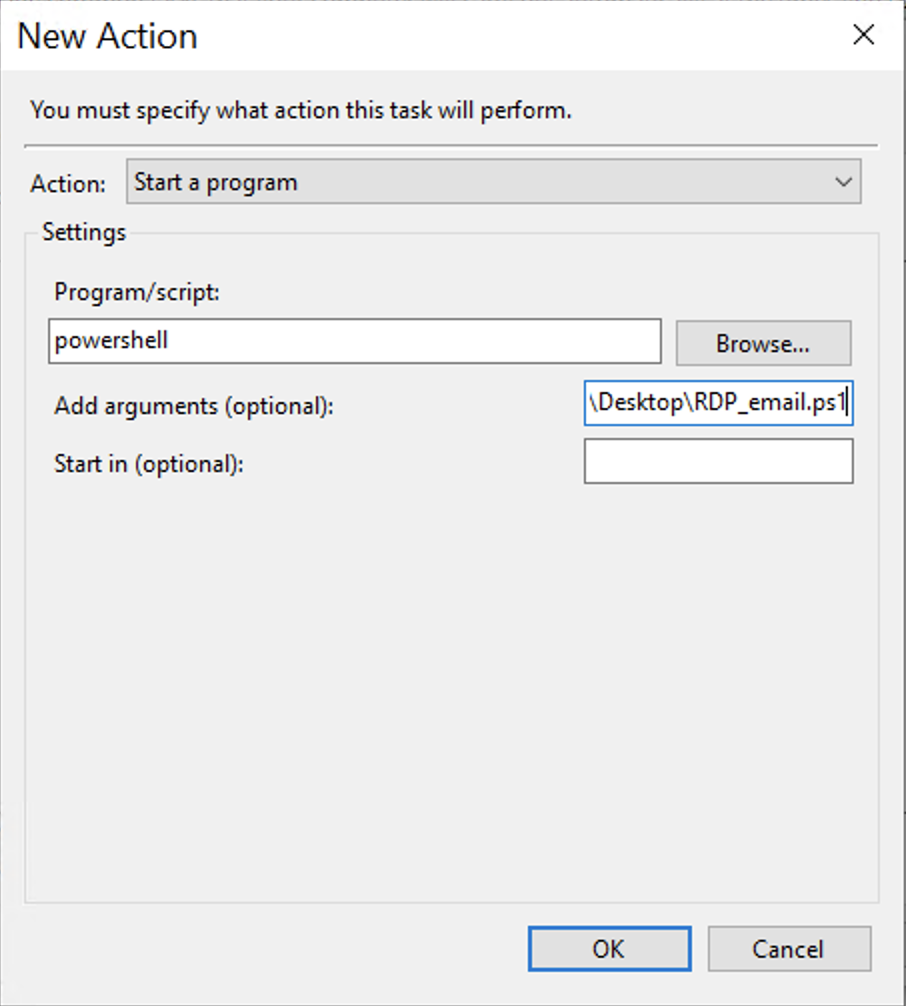The height and width of the screenshot is (1006, 906).
Task: Click the Action combo box chevron arrow
Action: [845, 182]
